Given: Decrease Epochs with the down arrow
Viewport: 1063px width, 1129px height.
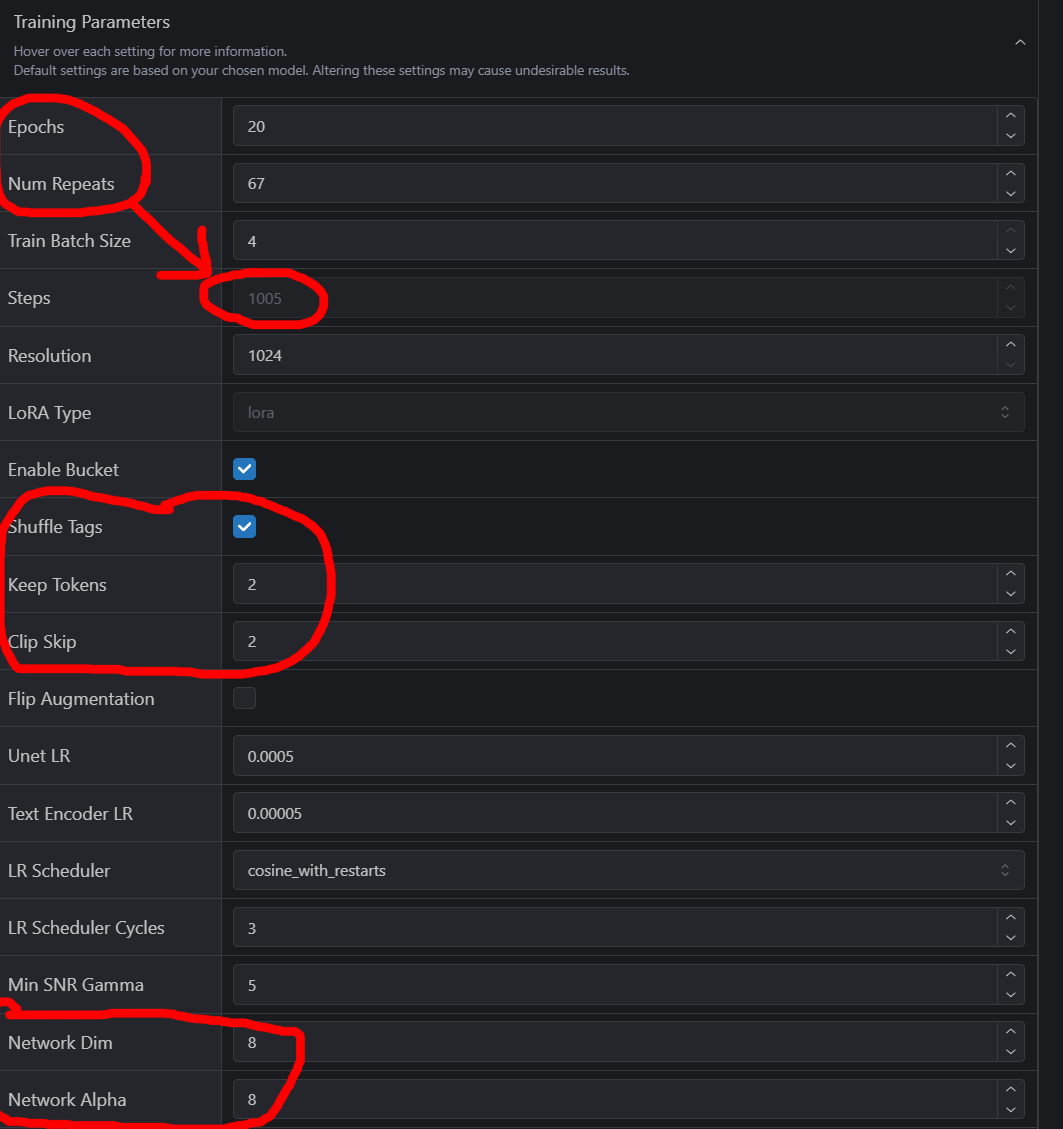Looking at the screenshot, I should (x=1010, y=136).
